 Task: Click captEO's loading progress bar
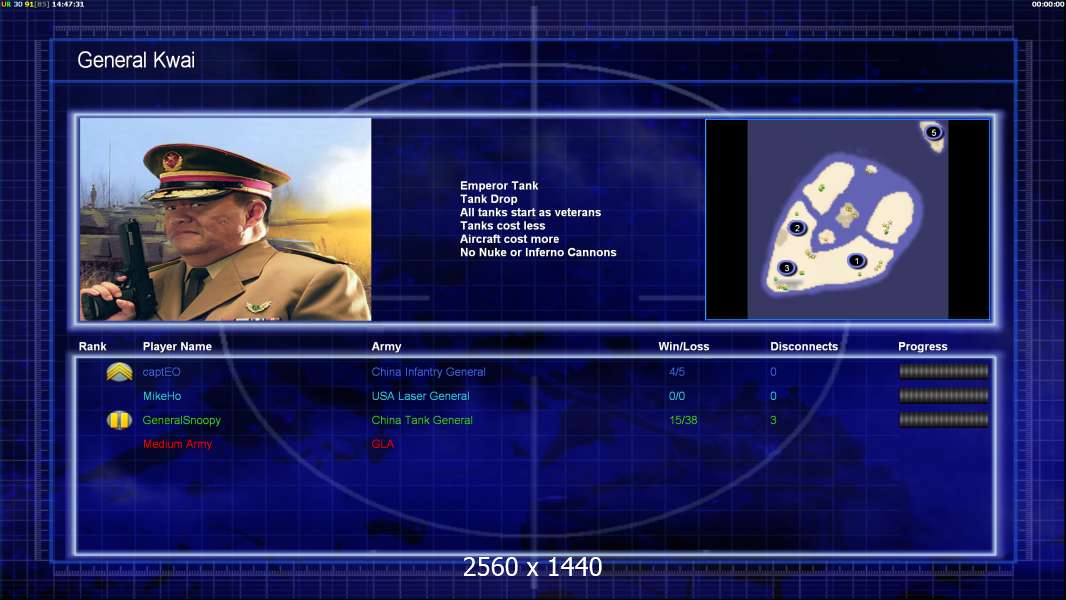point(944,371)
